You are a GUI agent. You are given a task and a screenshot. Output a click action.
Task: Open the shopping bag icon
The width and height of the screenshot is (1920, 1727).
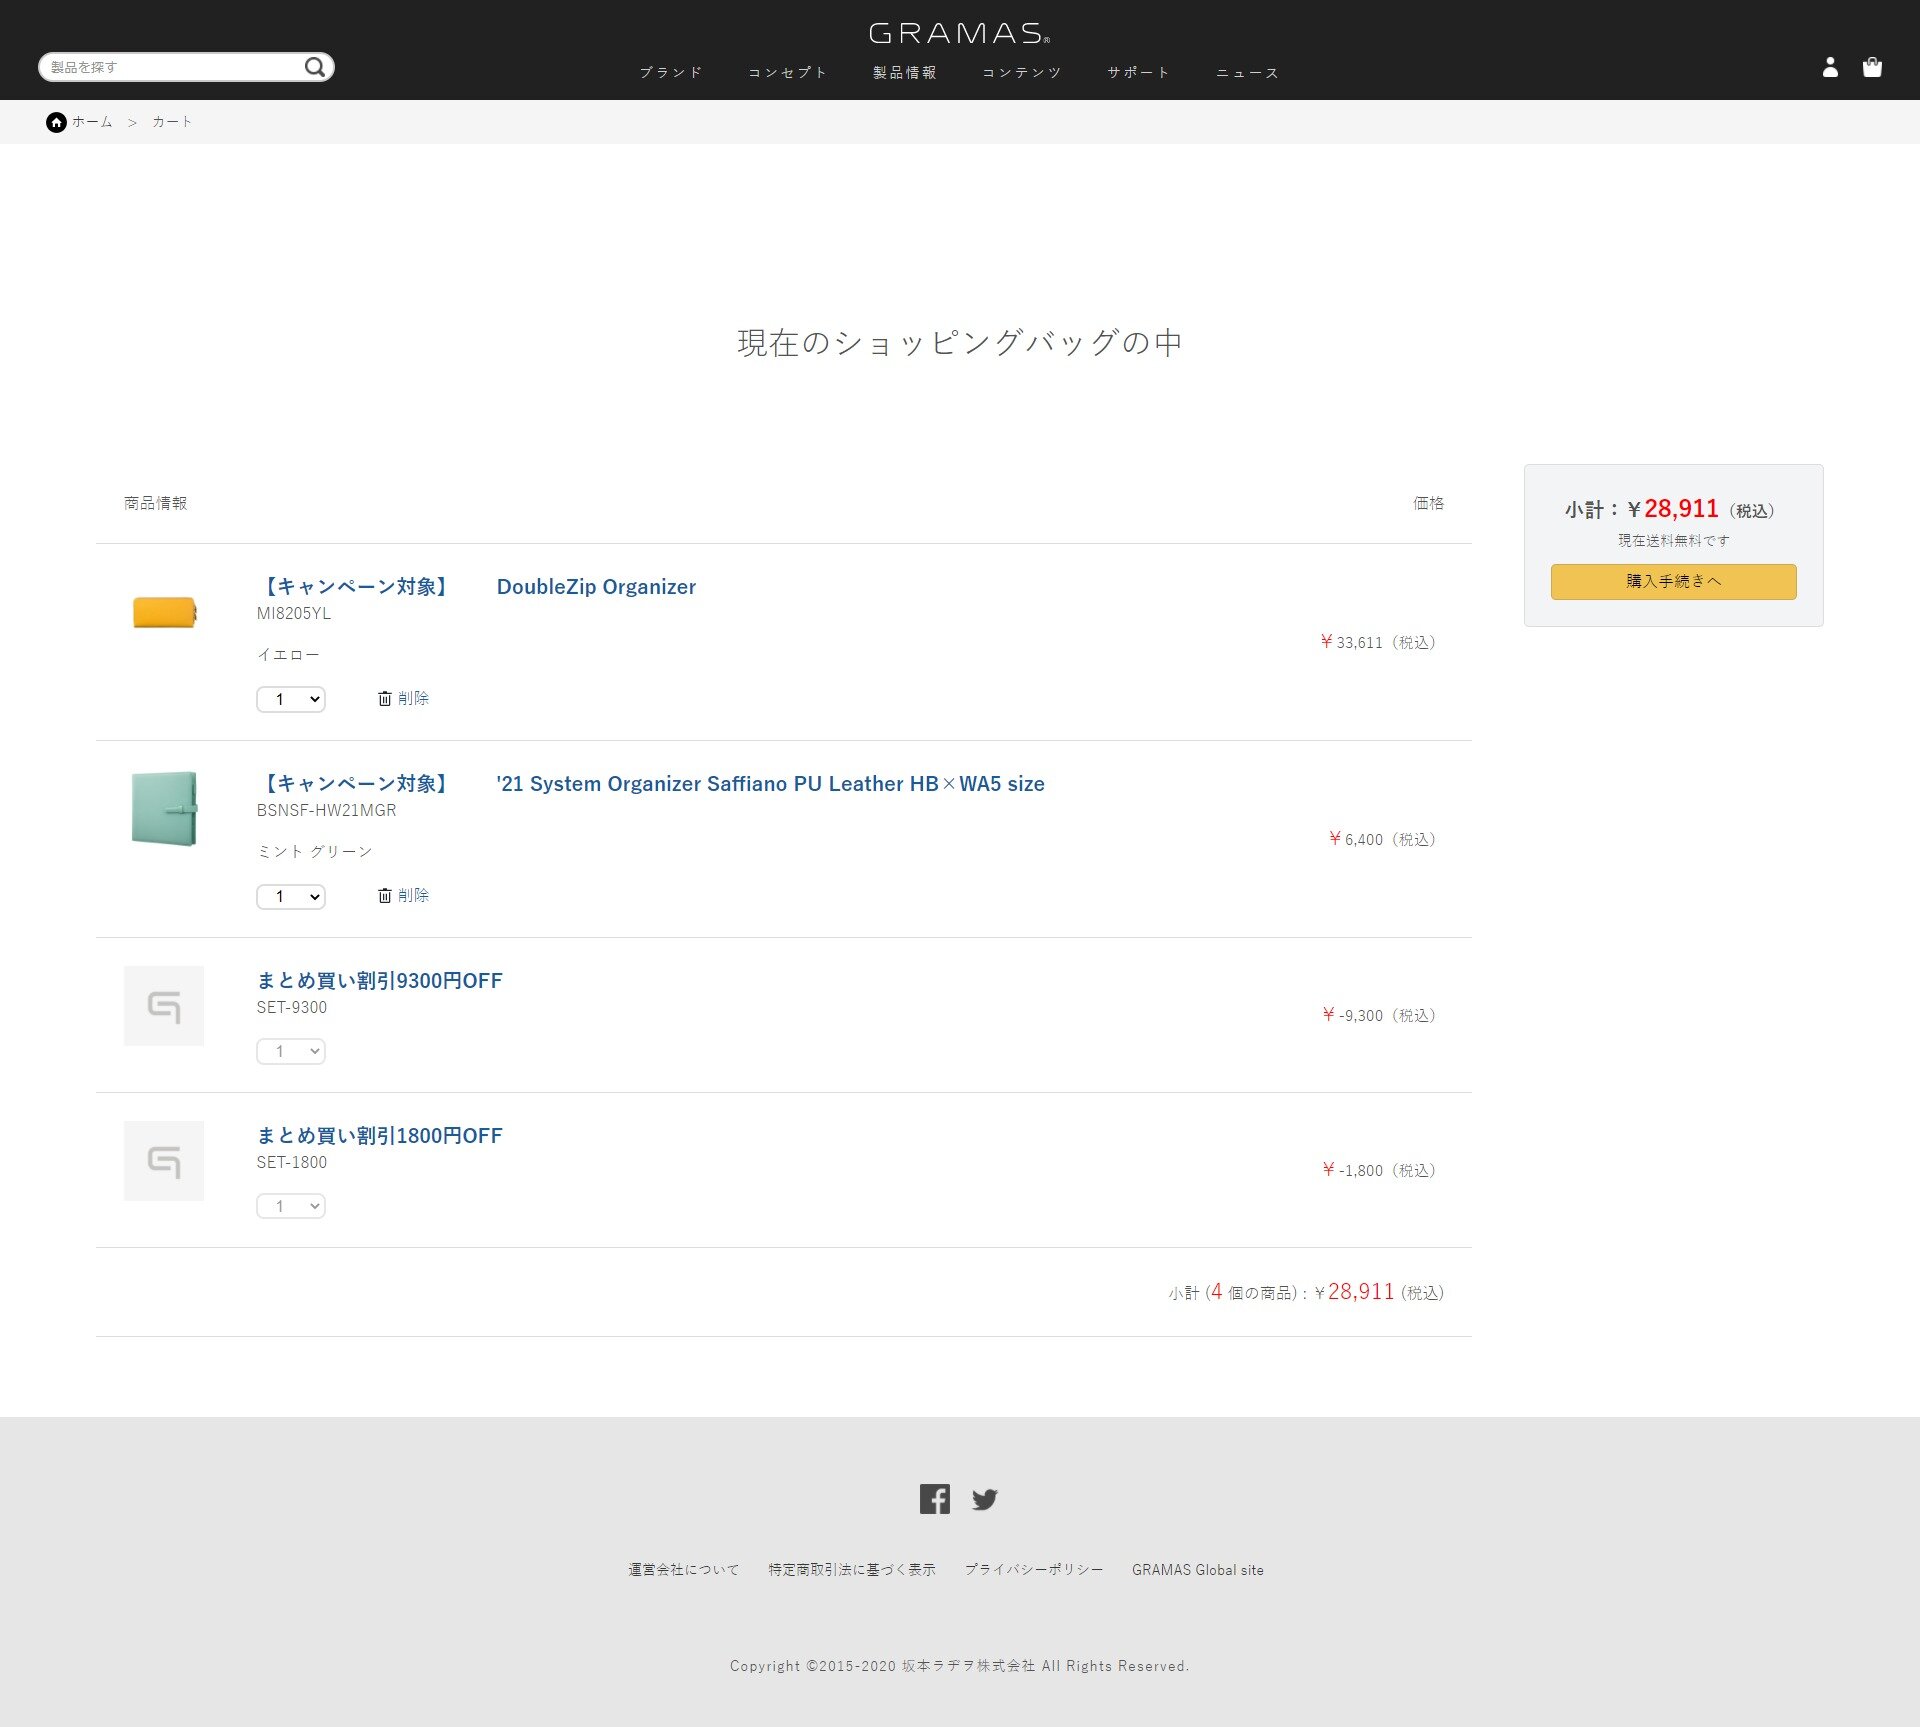1872,67
